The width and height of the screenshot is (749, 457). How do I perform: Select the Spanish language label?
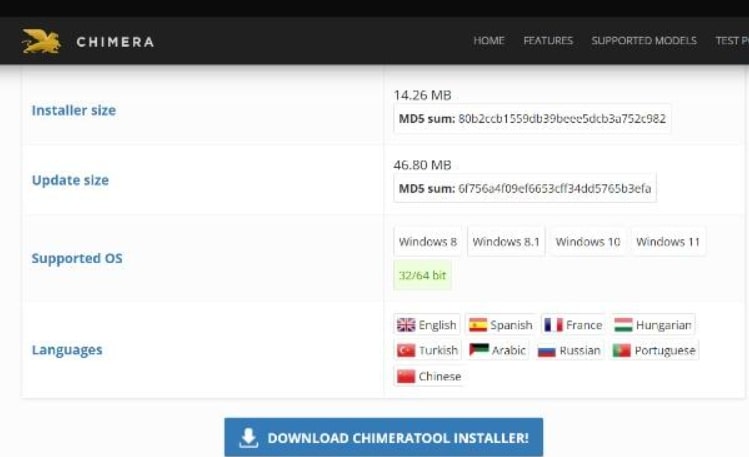(511, 325)
